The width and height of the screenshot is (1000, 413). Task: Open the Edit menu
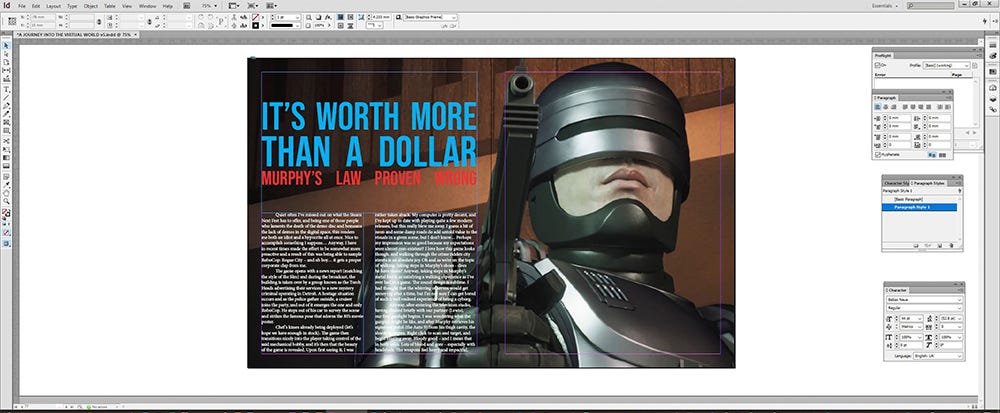click(x=36, y=6)
